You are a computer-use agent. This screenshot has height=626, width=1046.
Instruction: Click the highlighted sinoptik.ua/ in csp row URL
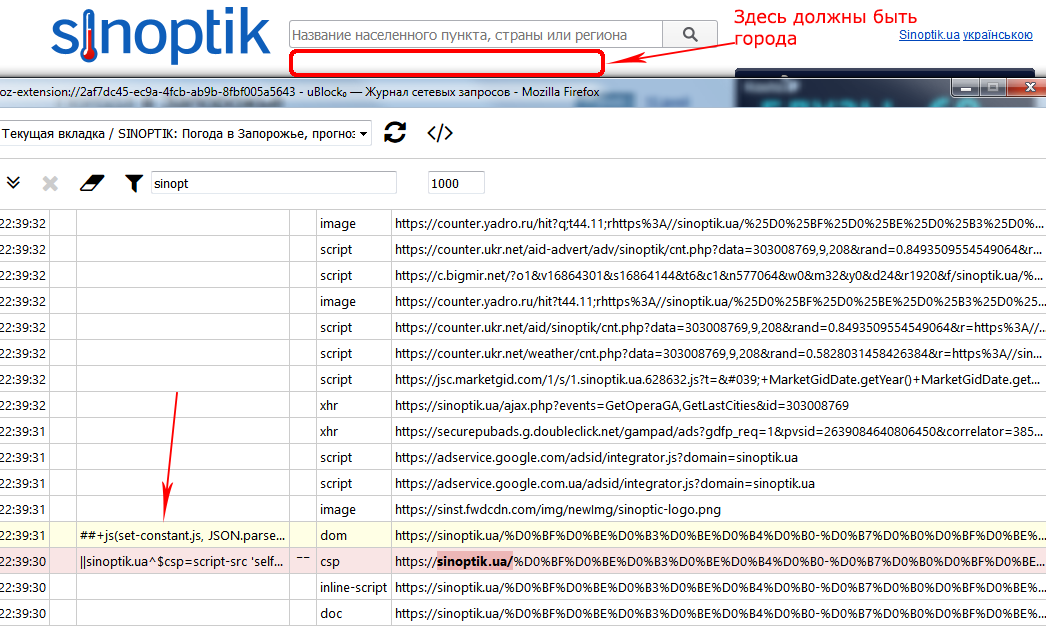pos(474,561)
